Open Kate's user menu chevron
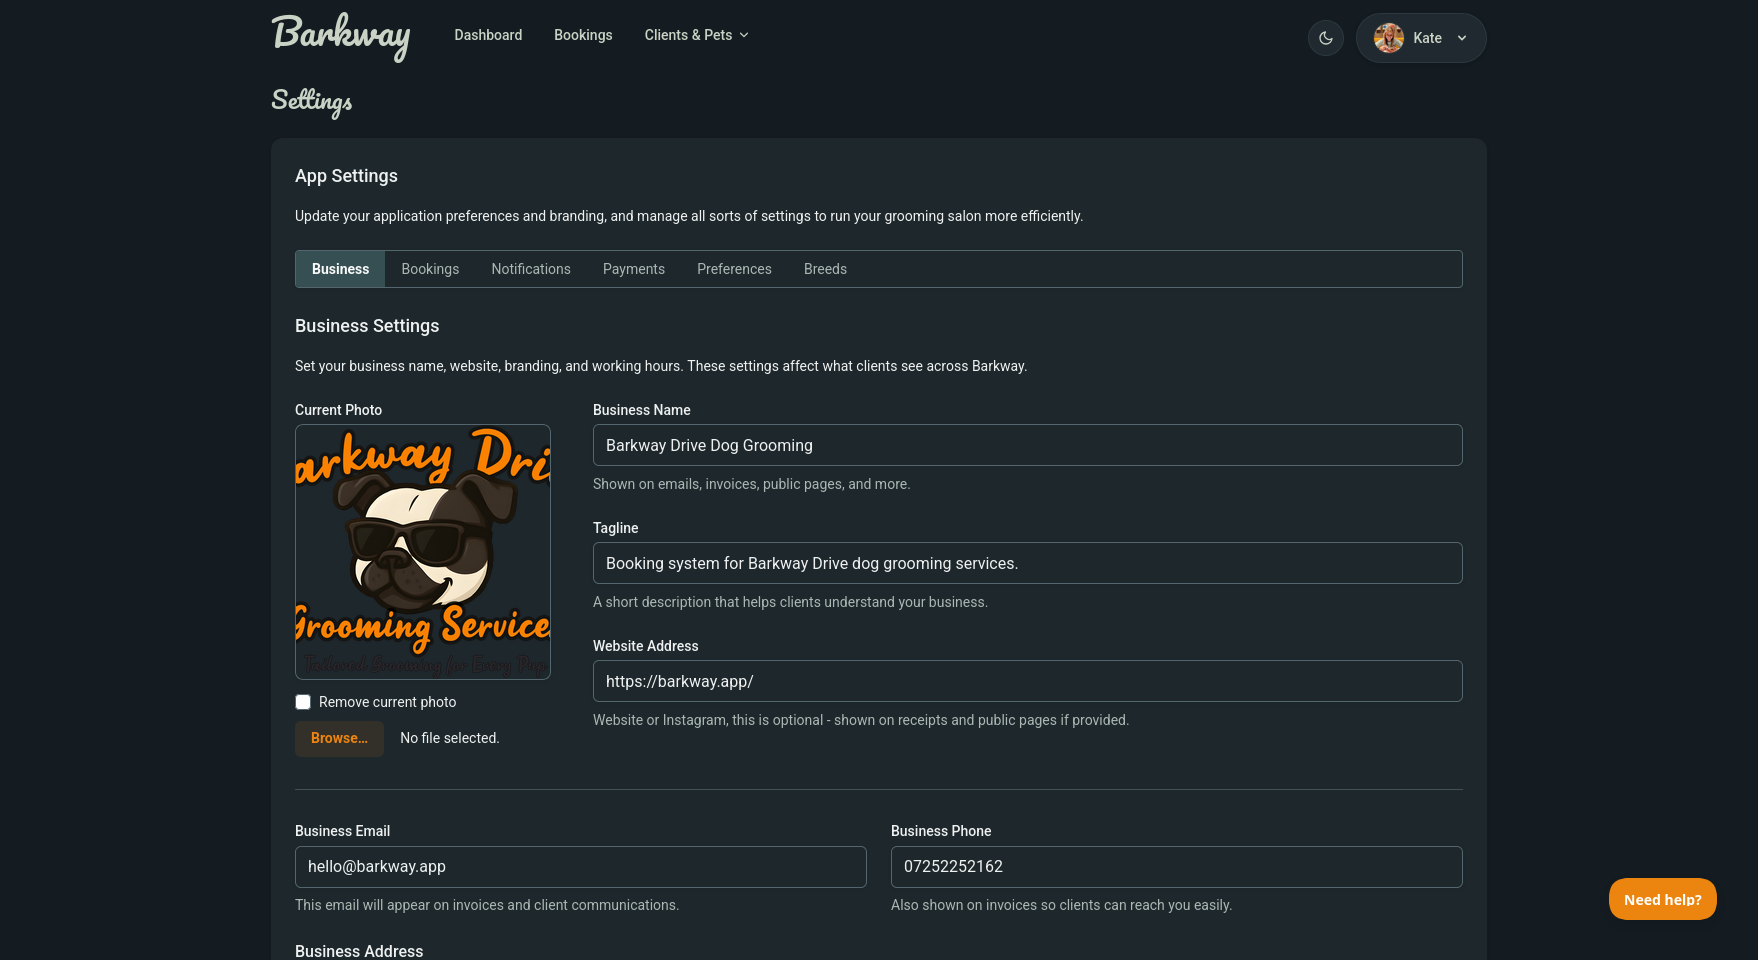 click(x=1462, y=38)
